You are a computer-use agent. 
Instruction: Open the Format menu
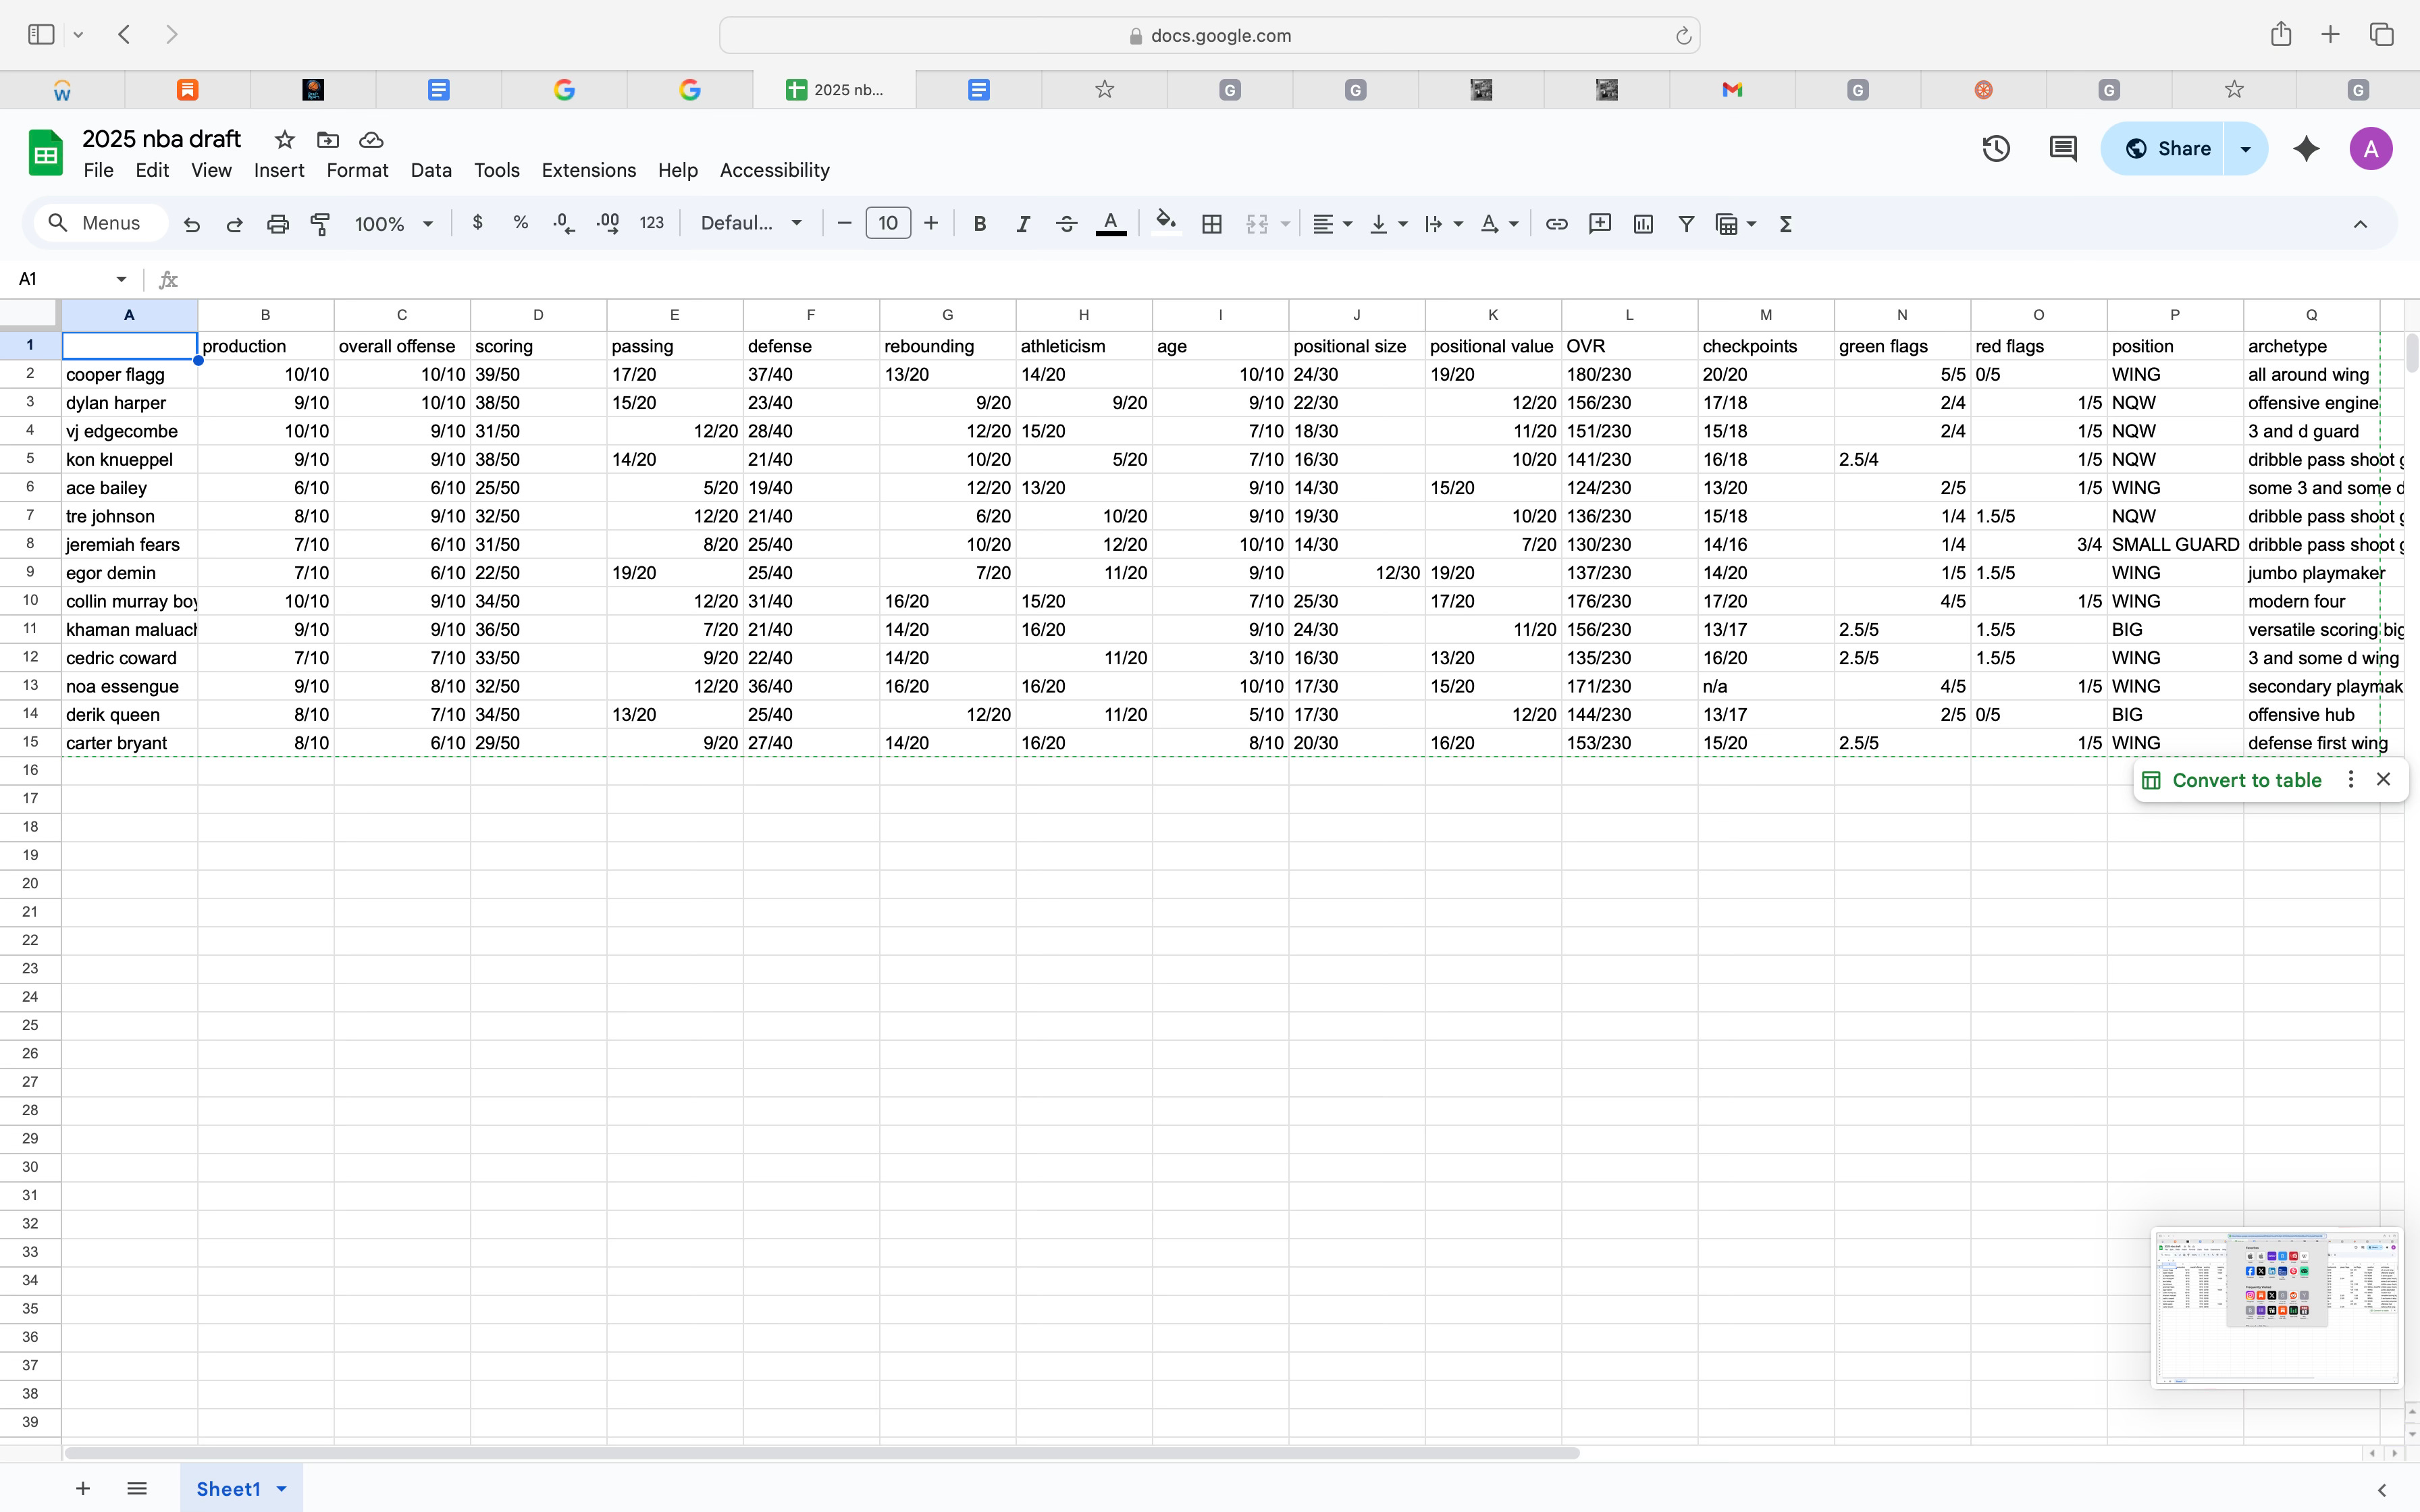(x=357, y=170)
